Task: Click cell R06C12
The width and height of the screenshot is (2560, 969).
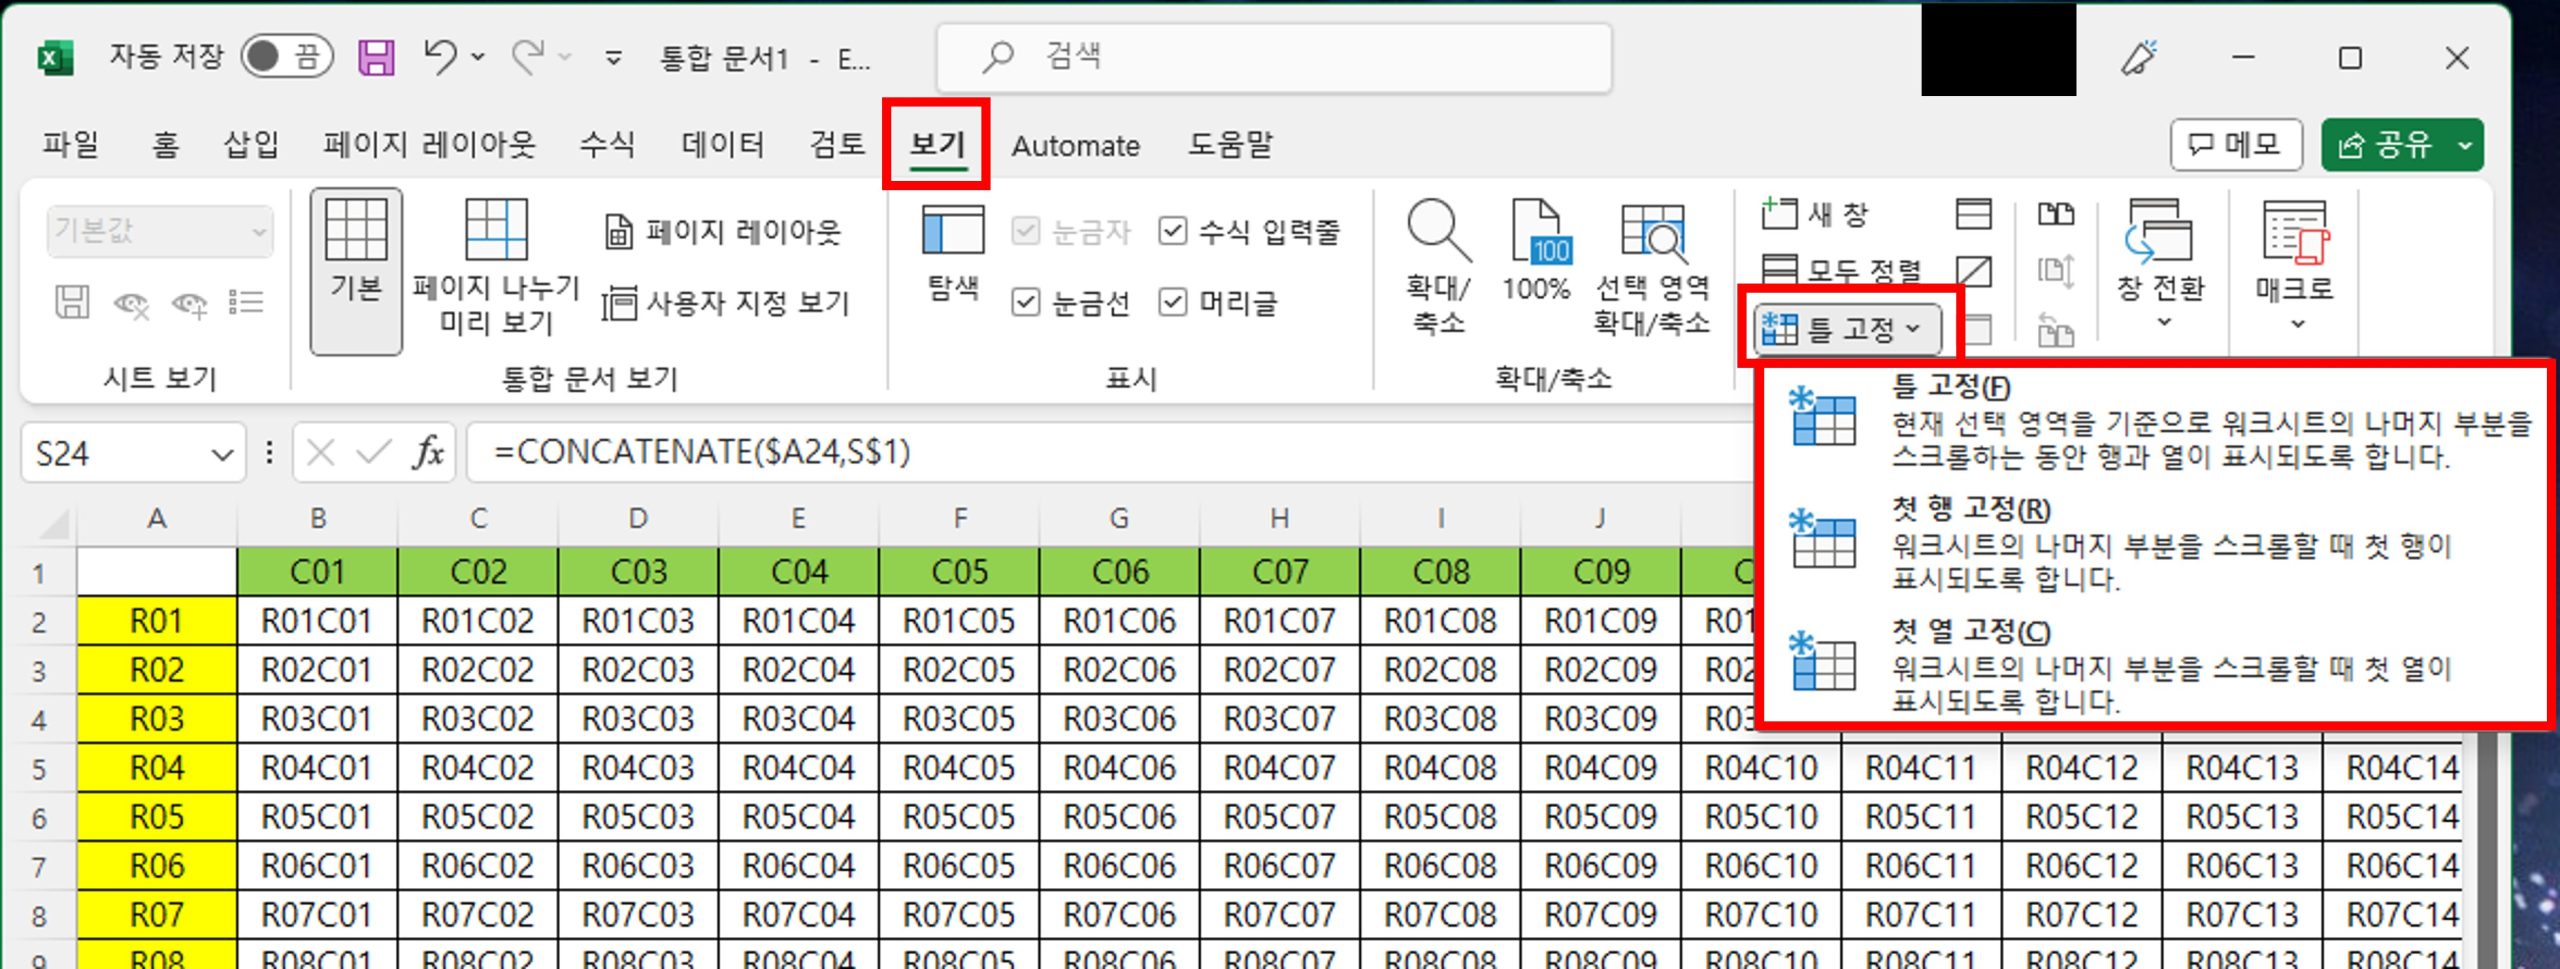Action: click(x=2082, y=866)
